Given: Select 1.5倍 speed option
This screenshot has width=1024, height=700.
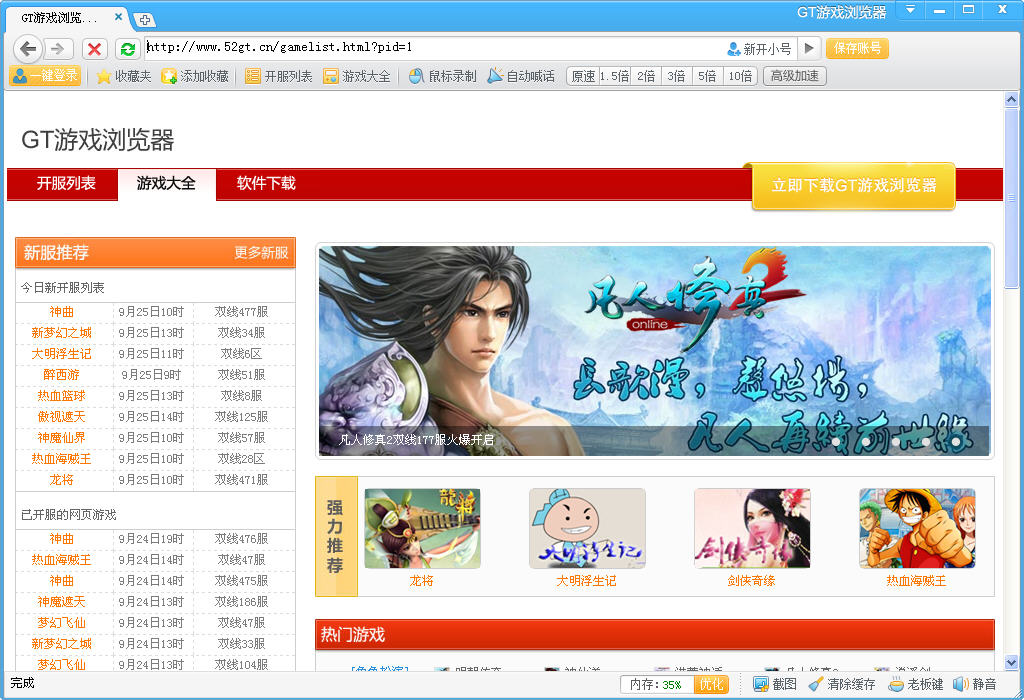Looking at the screenshot, I should [x=615, y=76].
